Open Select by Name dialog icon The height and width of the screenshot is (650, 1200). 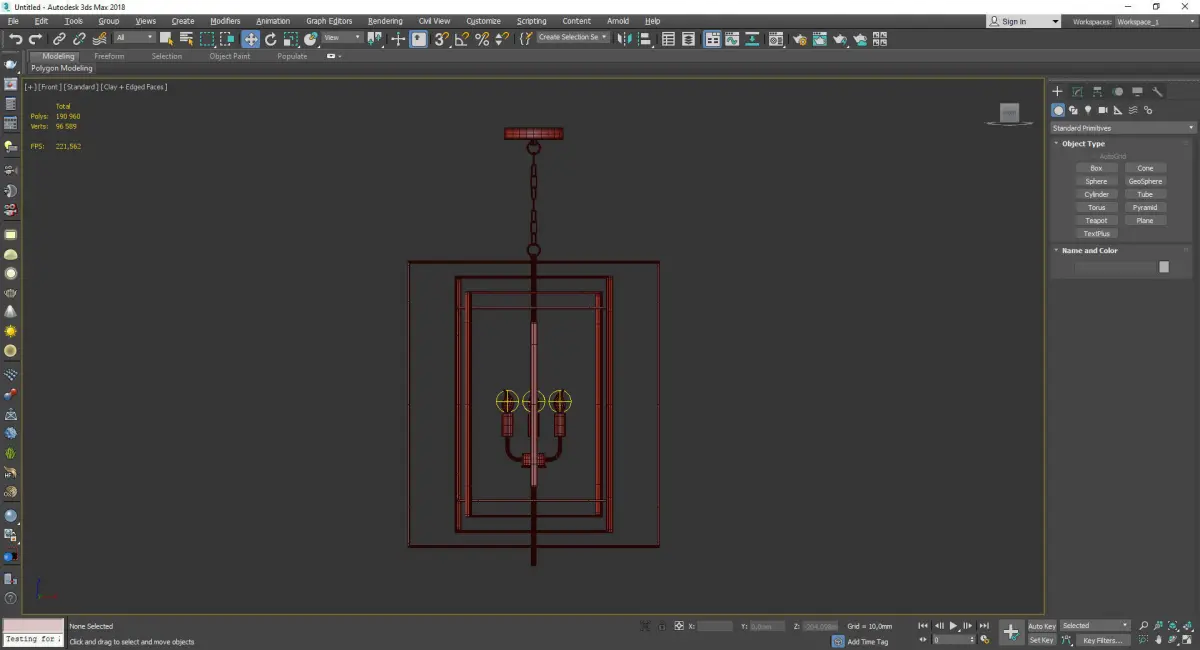tap(186, 39)
